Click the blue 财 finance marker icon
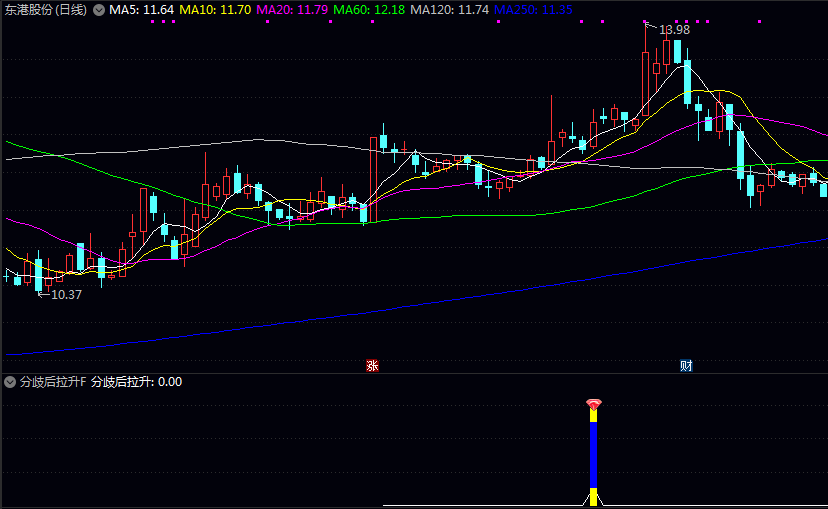828x509 pixels. pos(686,365)
